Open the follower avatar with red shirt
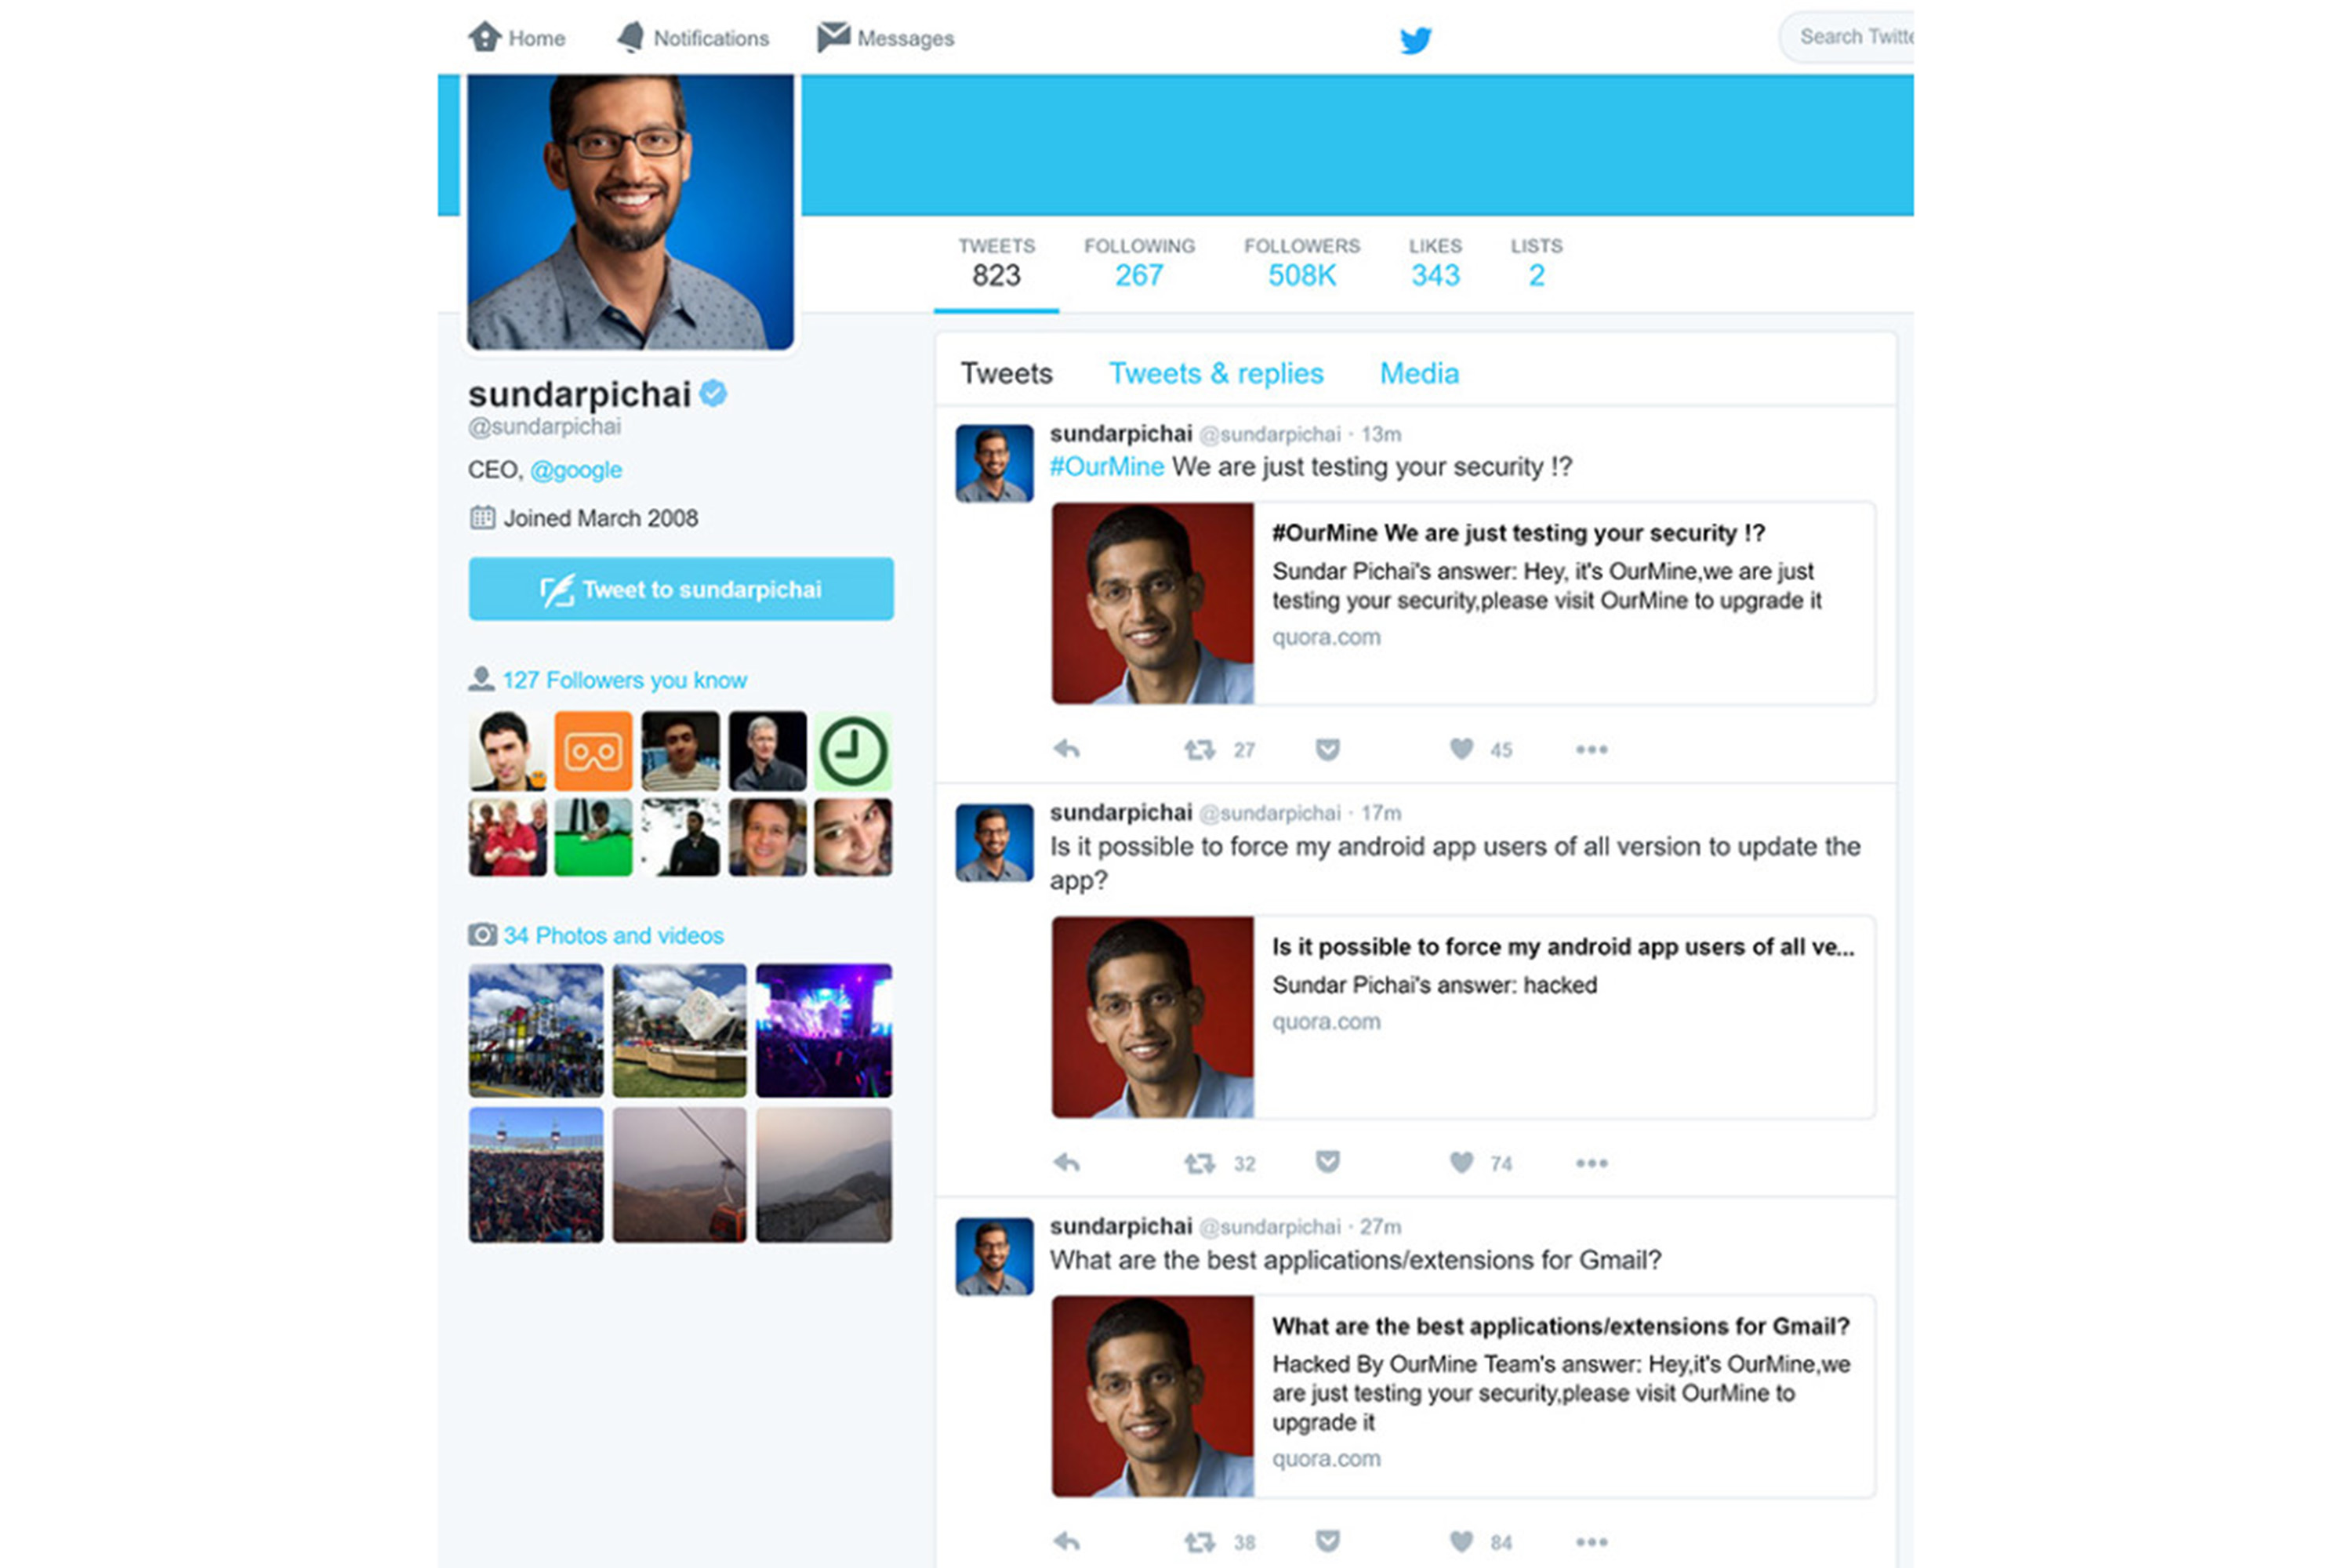2352x1568 pixels. [x=507, y=837]
